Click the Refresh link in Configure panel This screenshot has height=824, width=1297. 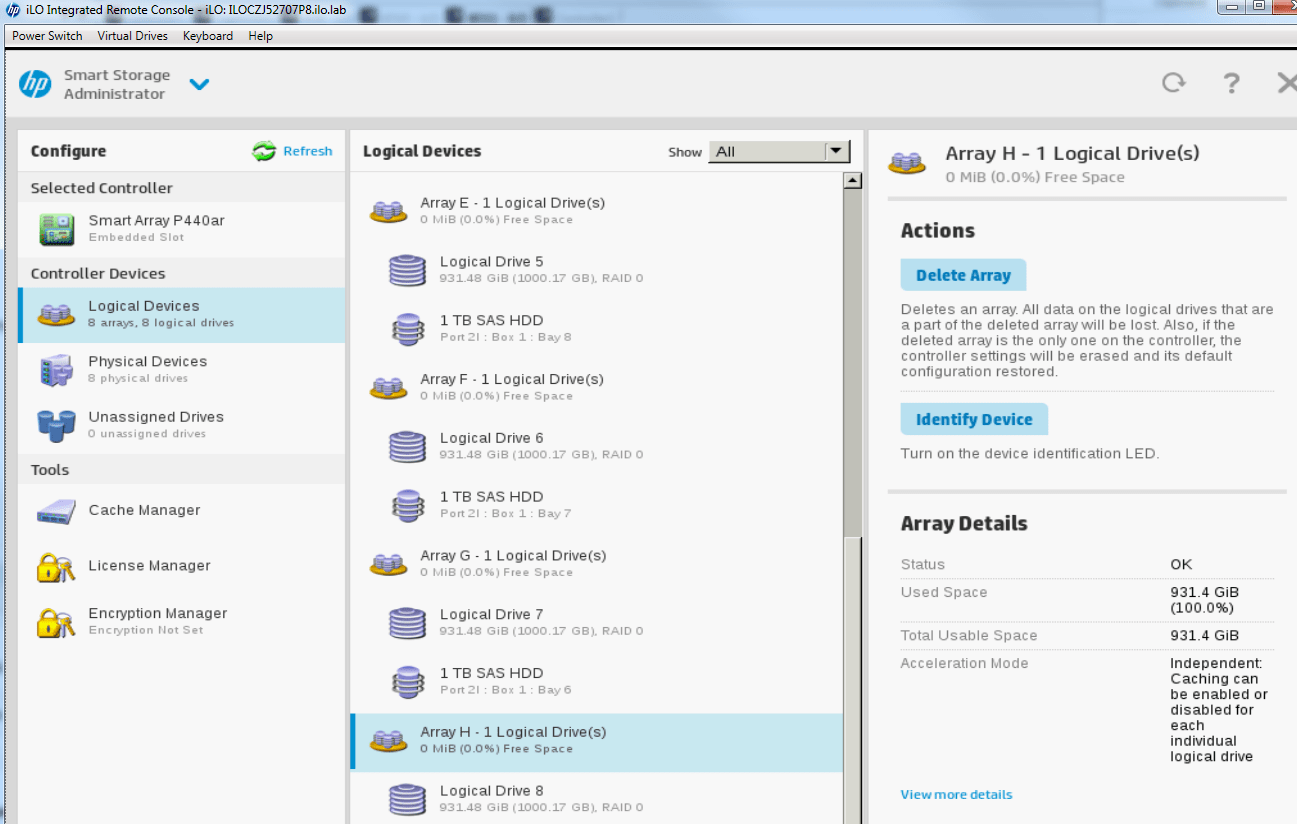coord(306,151)
